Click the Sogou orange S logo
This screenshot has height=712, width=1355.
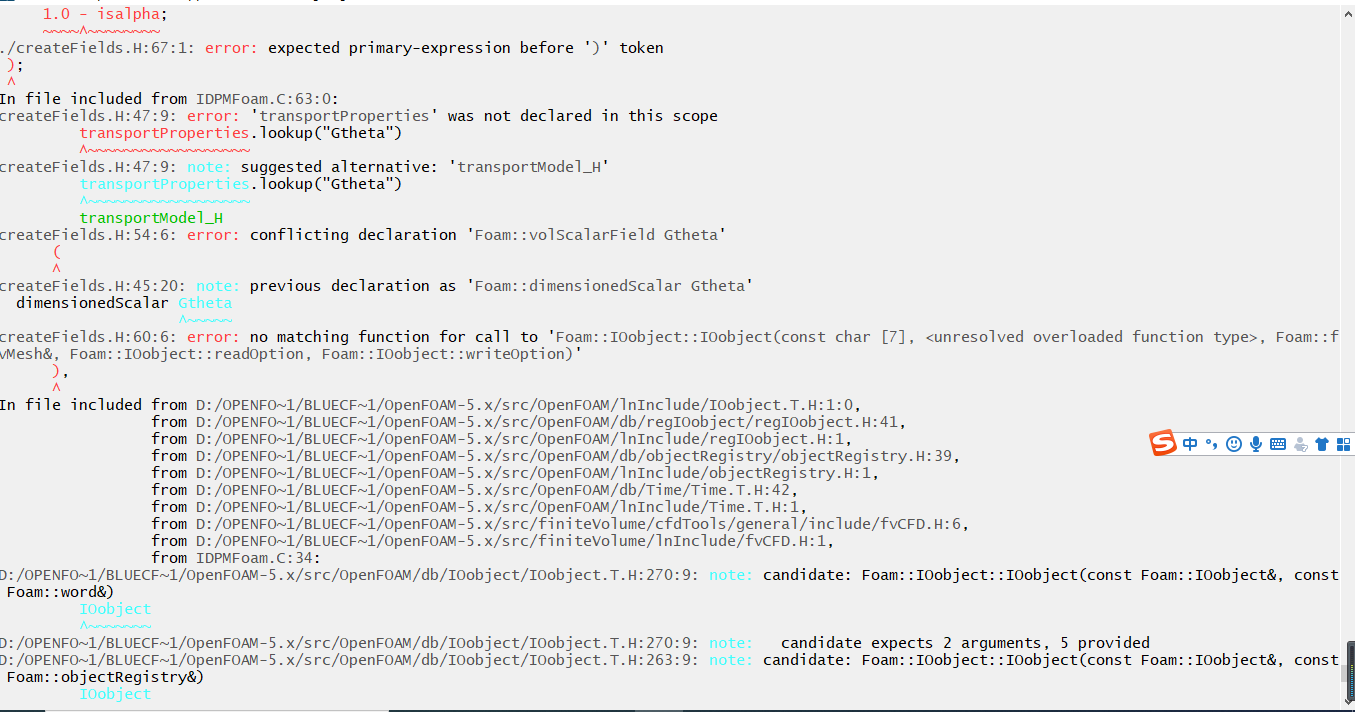point(1162,444)
